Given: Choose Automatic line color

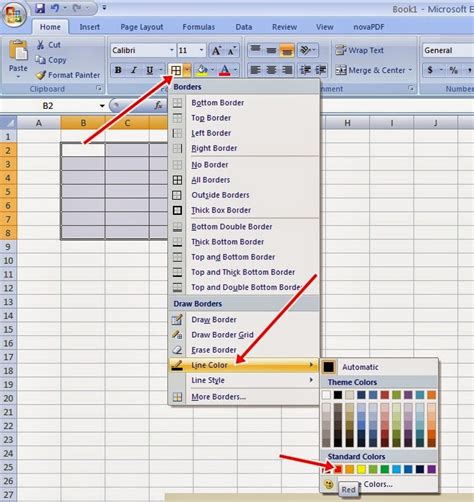Looking at the screenshot, I should coord(379,367).
